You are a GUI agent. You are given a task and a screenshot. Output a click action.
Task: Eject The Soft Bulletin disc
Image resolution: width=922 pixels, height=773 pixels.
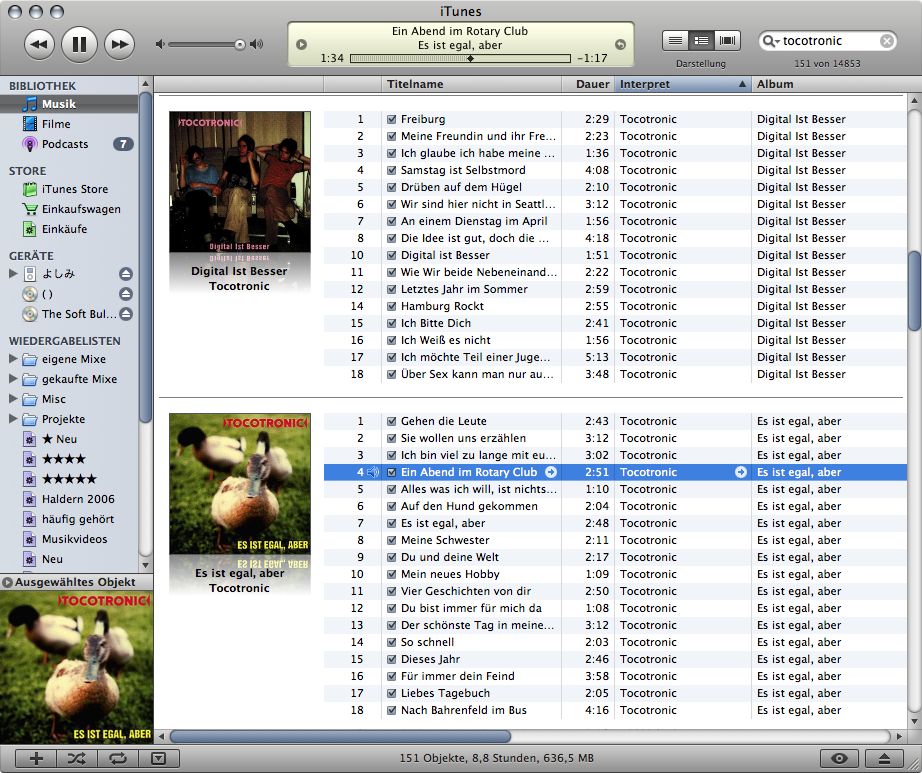[x=126, y=314]
